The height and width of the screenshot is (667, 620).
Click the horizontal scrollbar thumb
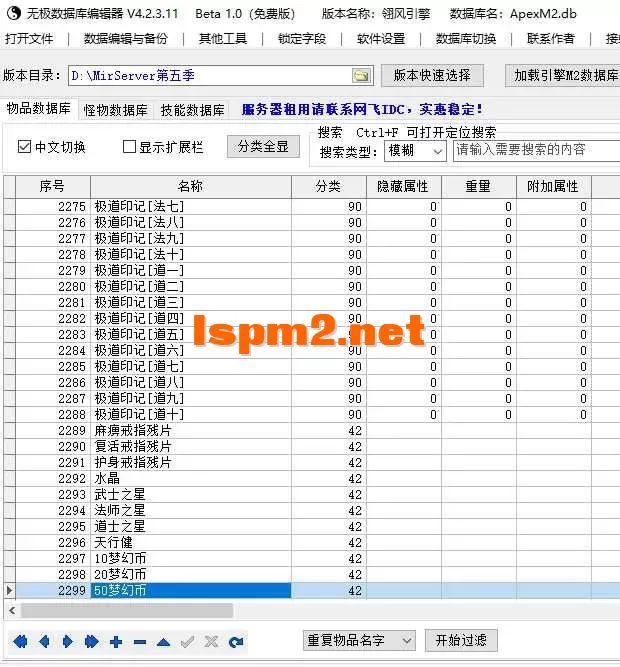127,611
